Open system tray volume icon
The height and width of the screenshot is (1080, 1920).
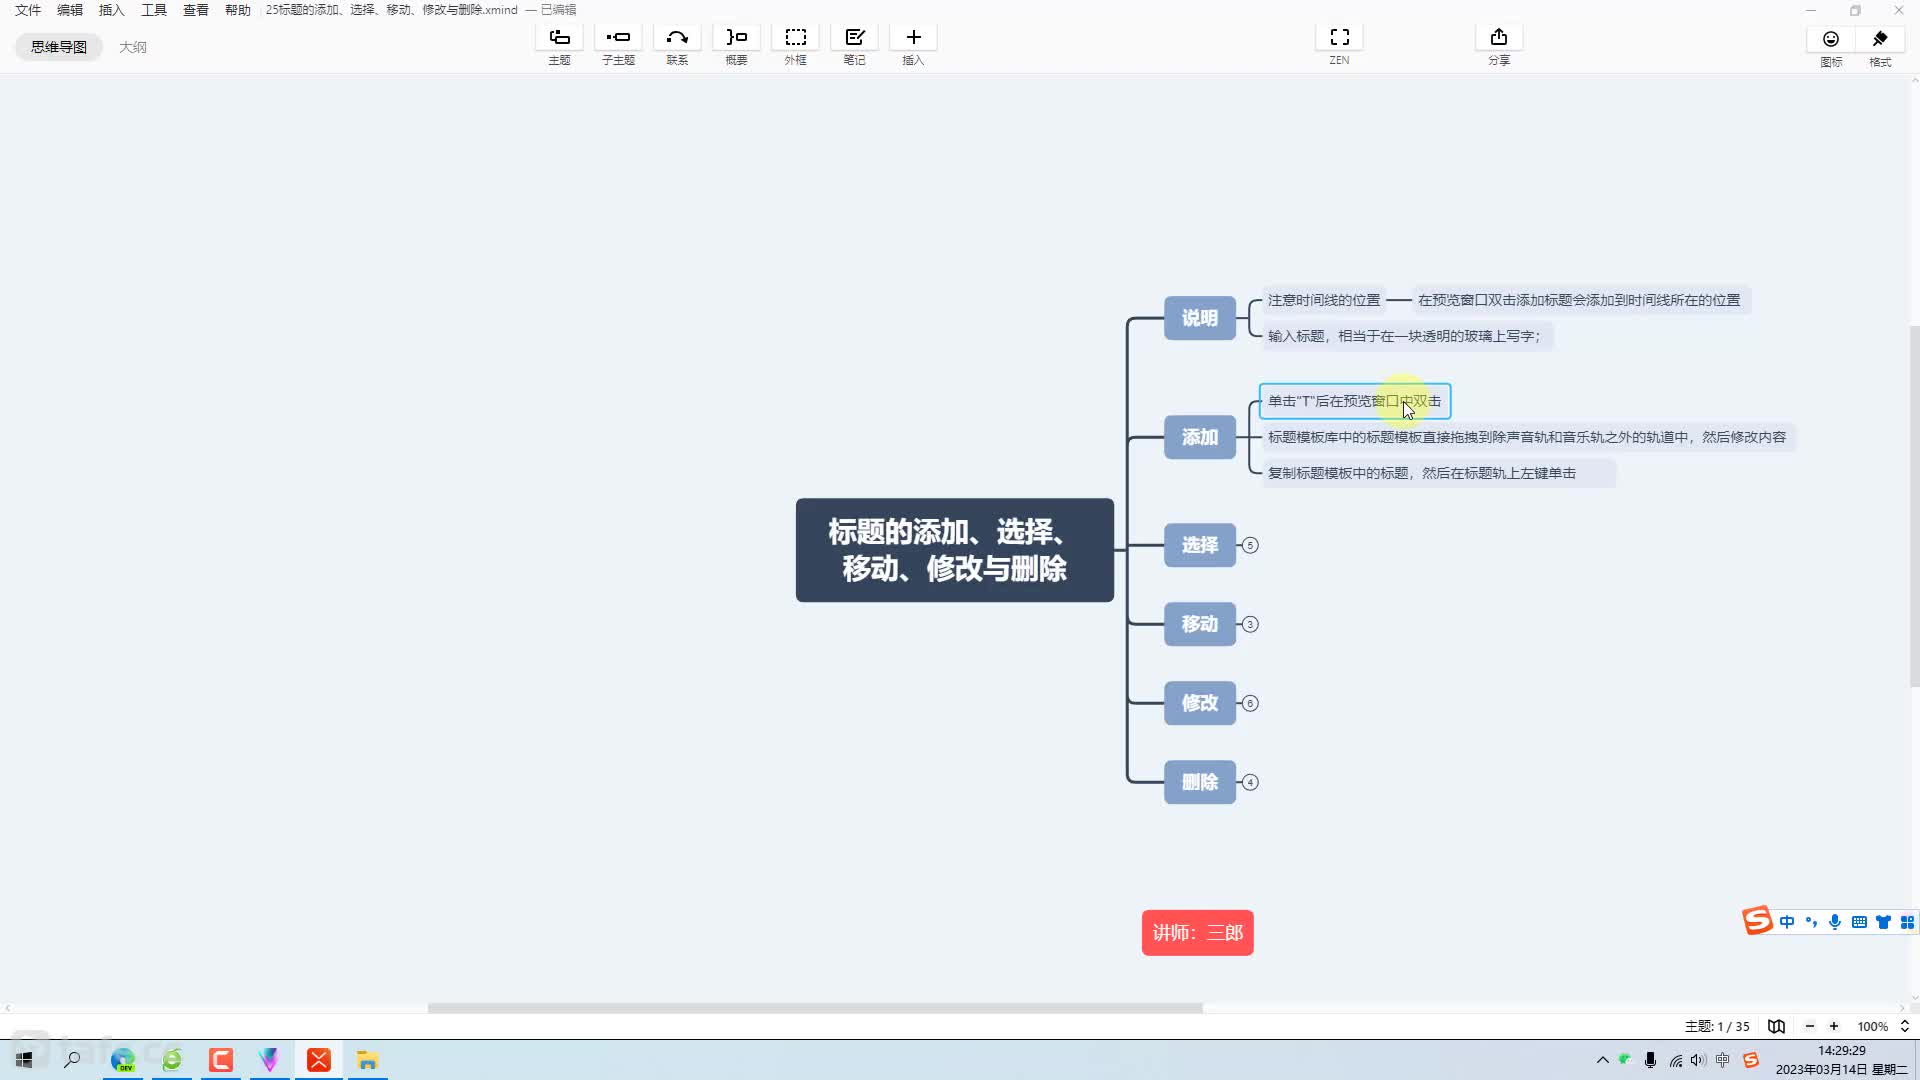[1698, 1060]
